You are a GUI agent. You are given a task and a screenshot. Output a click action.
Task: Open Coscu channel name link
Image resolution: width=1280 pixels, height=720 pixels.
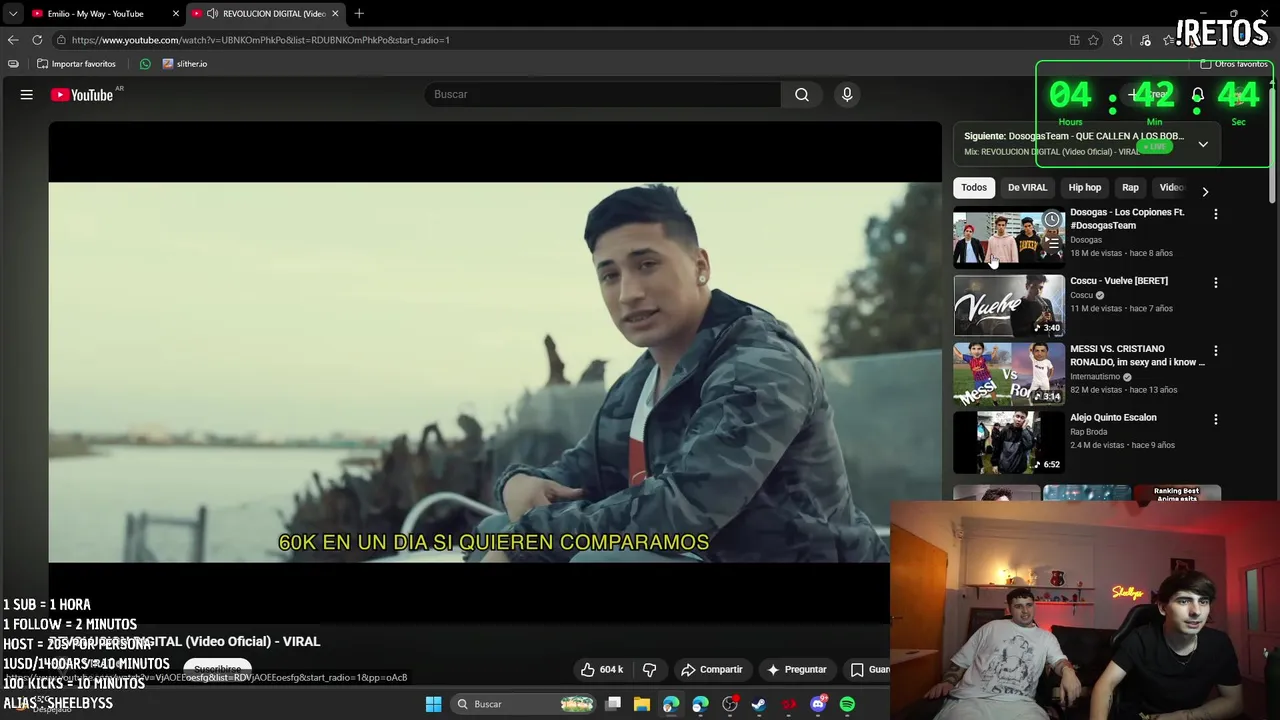(1082, 295)
